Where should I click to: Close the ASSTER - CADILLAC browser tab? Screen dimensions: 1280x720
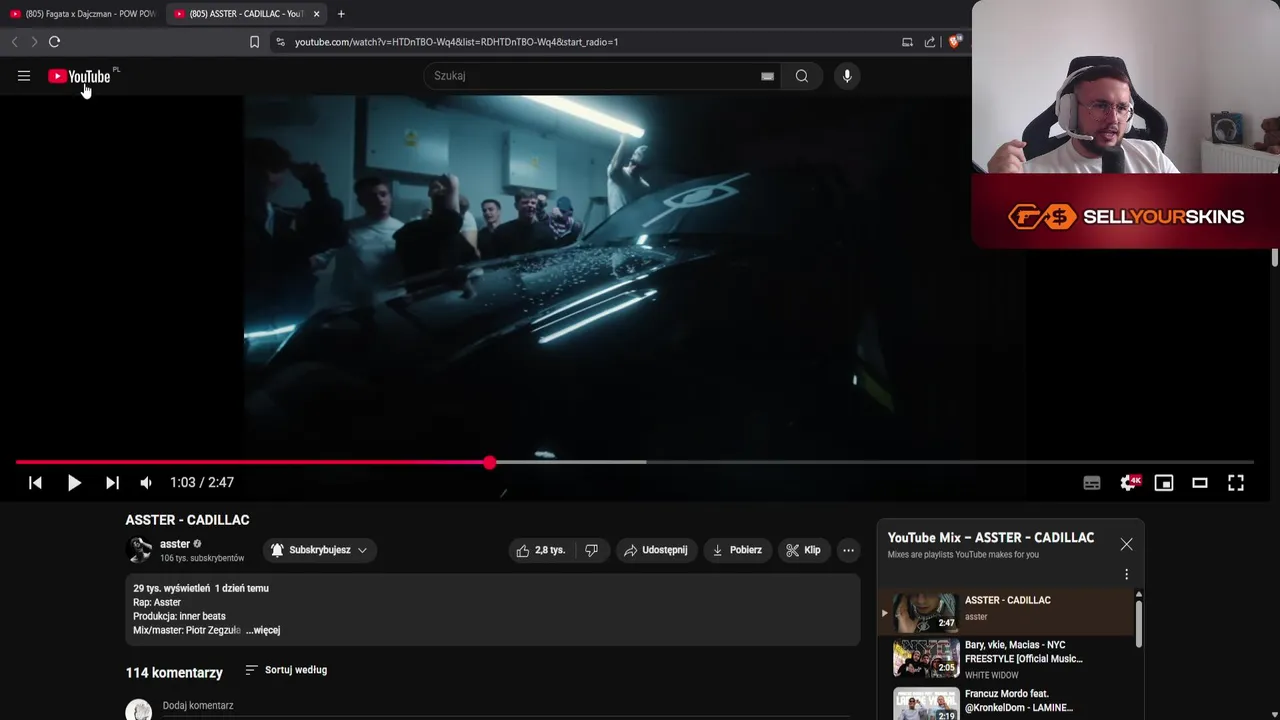tap(316, 14)
